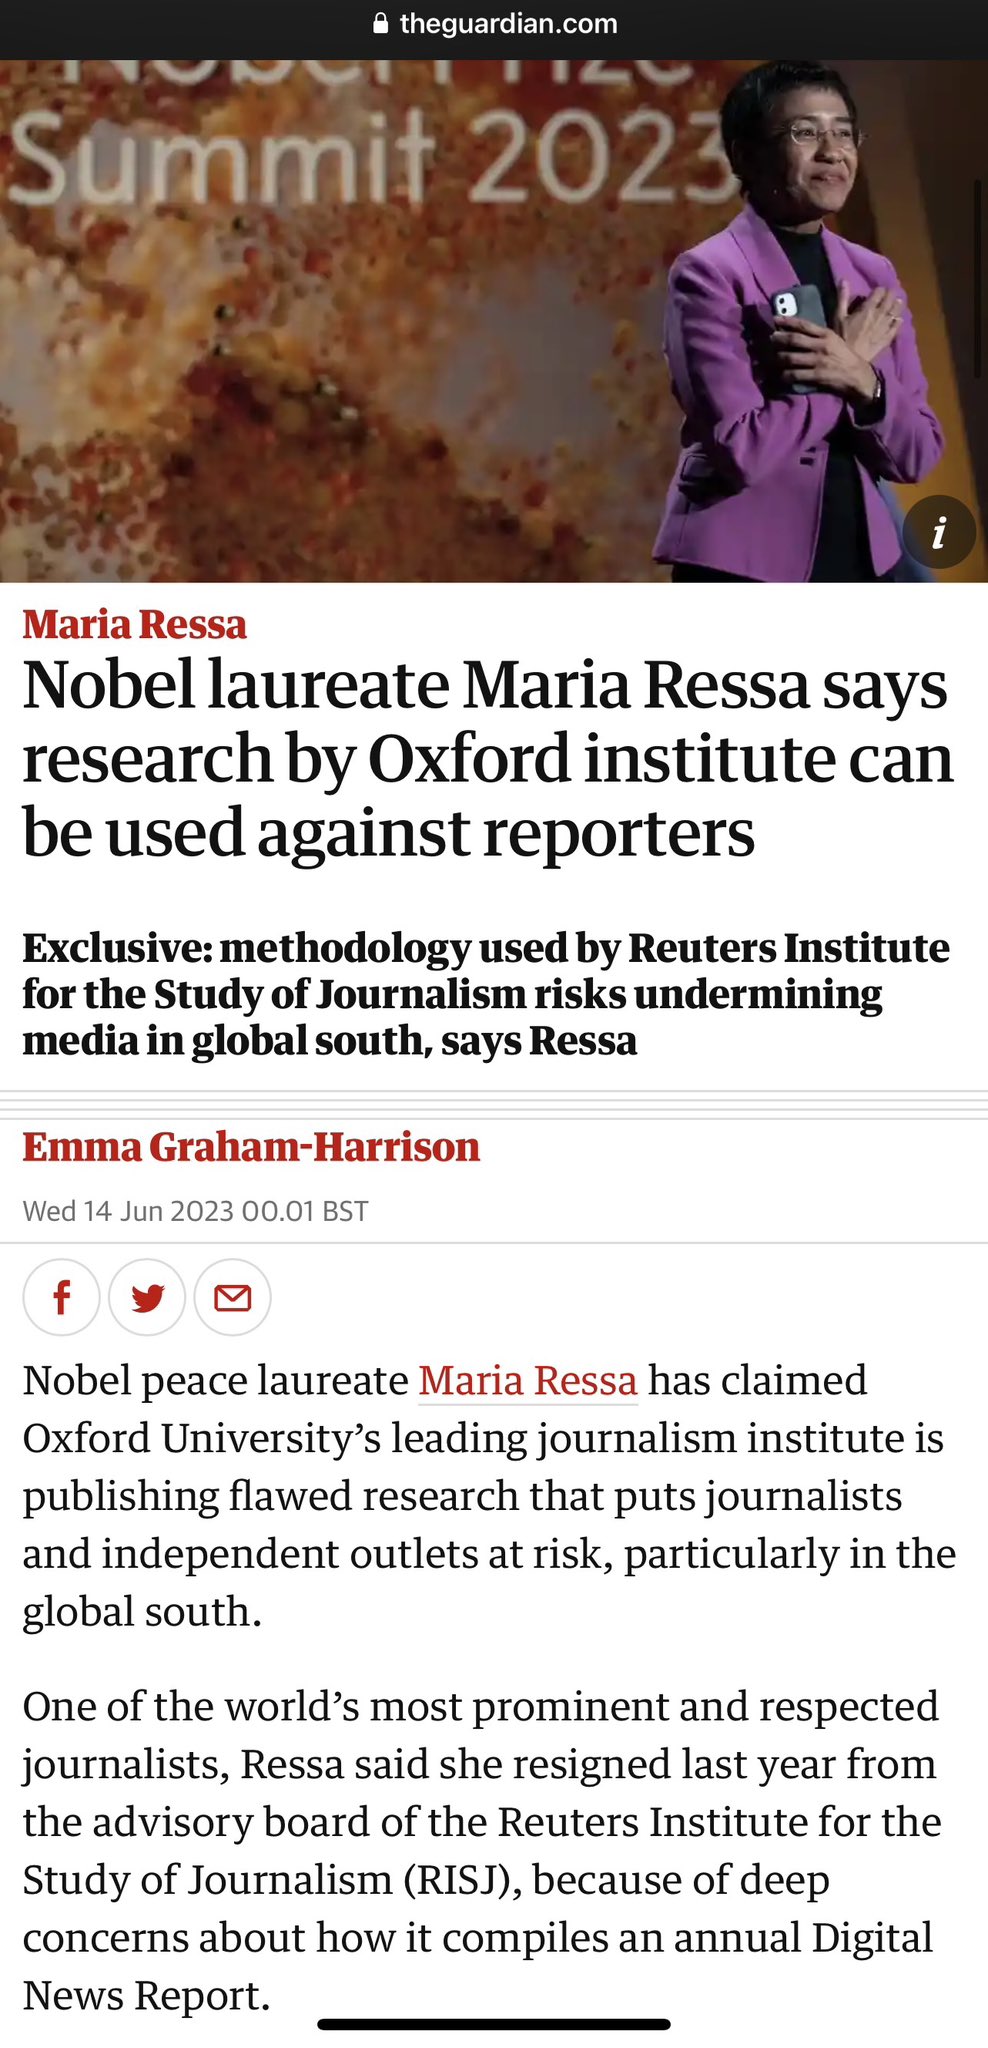Open the theguardian.com address field
The height and width of the screenshot is (2048, 988).
tap(508, 24)
